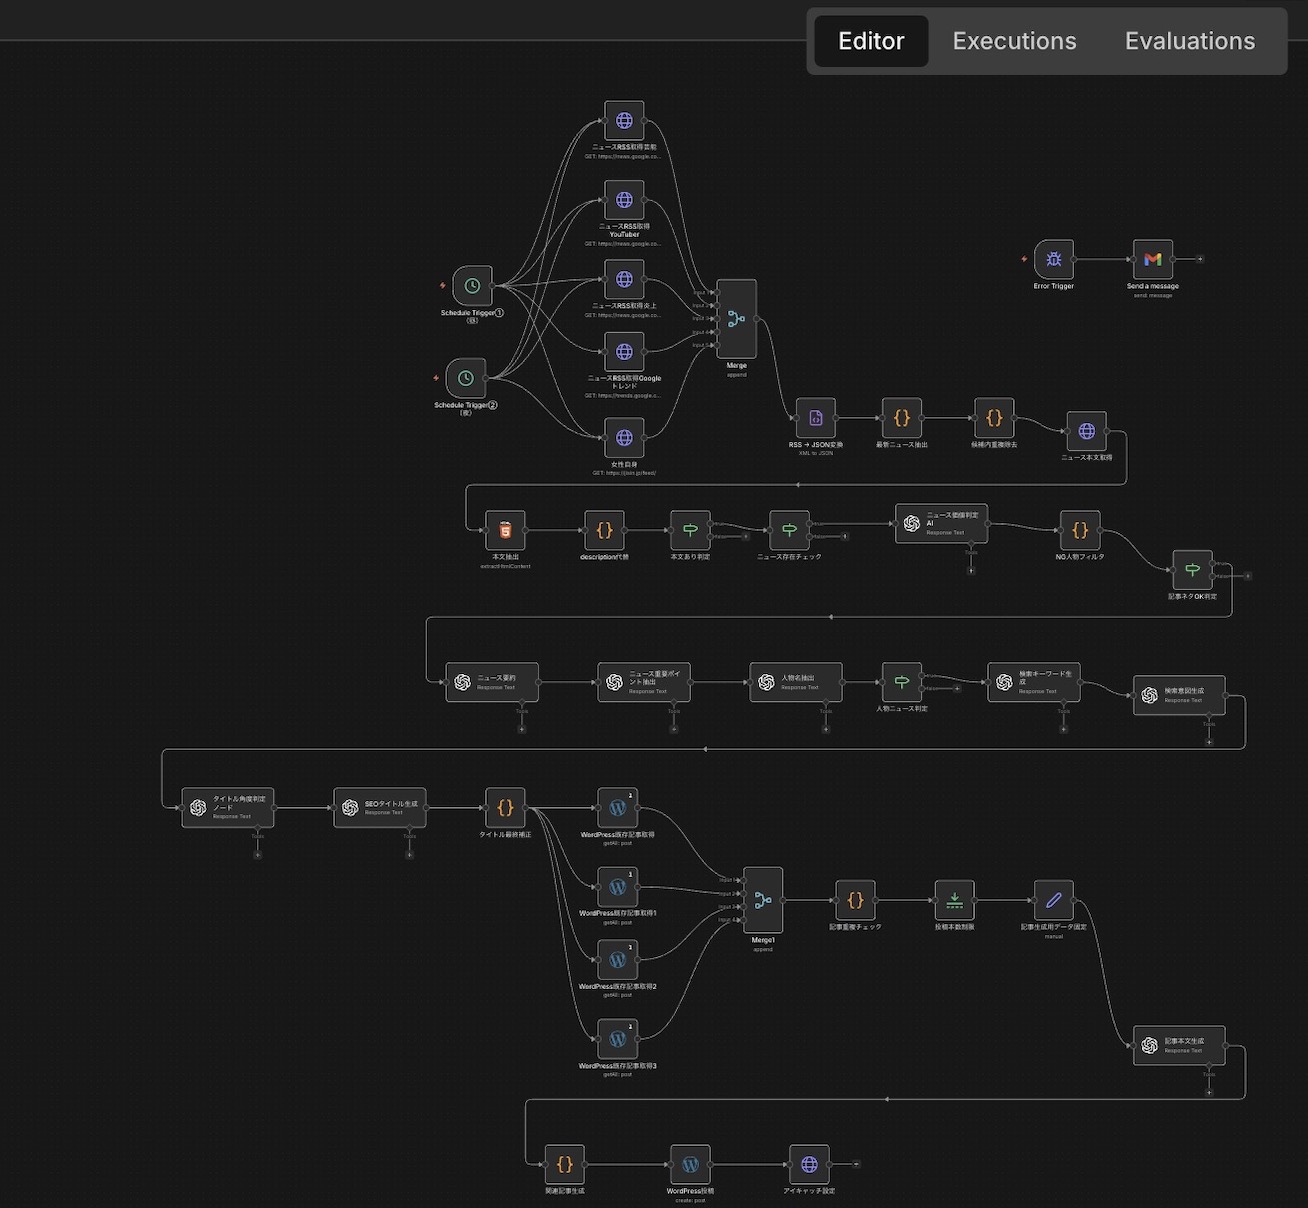This screenshot has width=1308, height=1208.
Task: Open the Gmail Send a message node
Action: click(x=1153, y=259)
